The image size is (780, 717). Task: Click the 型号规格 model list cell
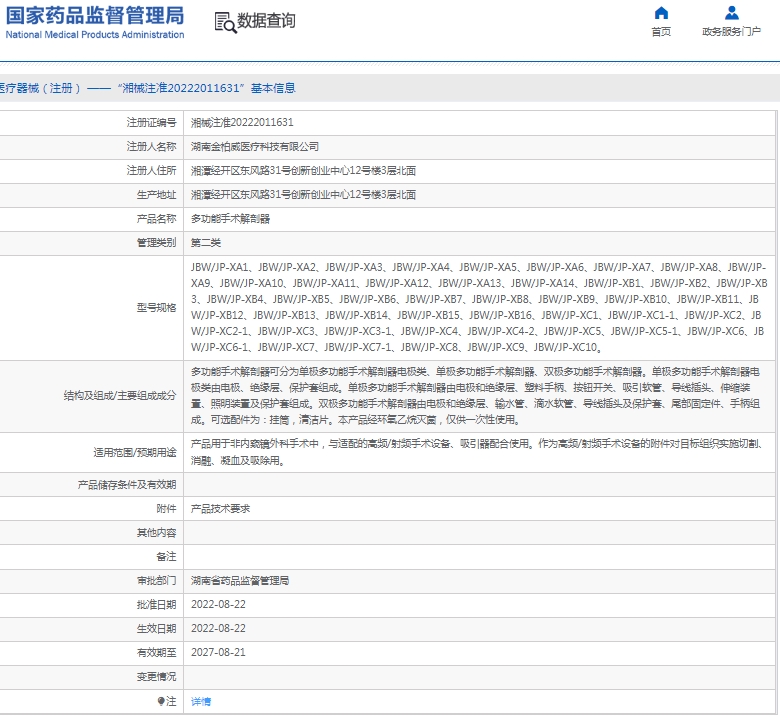tap(479, 307)
